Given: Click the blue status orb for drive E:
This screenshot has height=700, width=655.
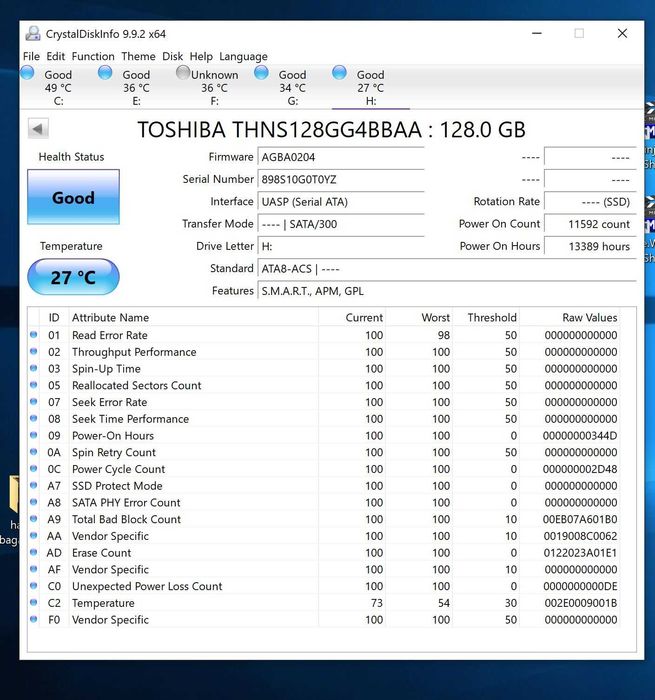Looking at the screenshot, I should pyautogui.click(x=105, y=72).
